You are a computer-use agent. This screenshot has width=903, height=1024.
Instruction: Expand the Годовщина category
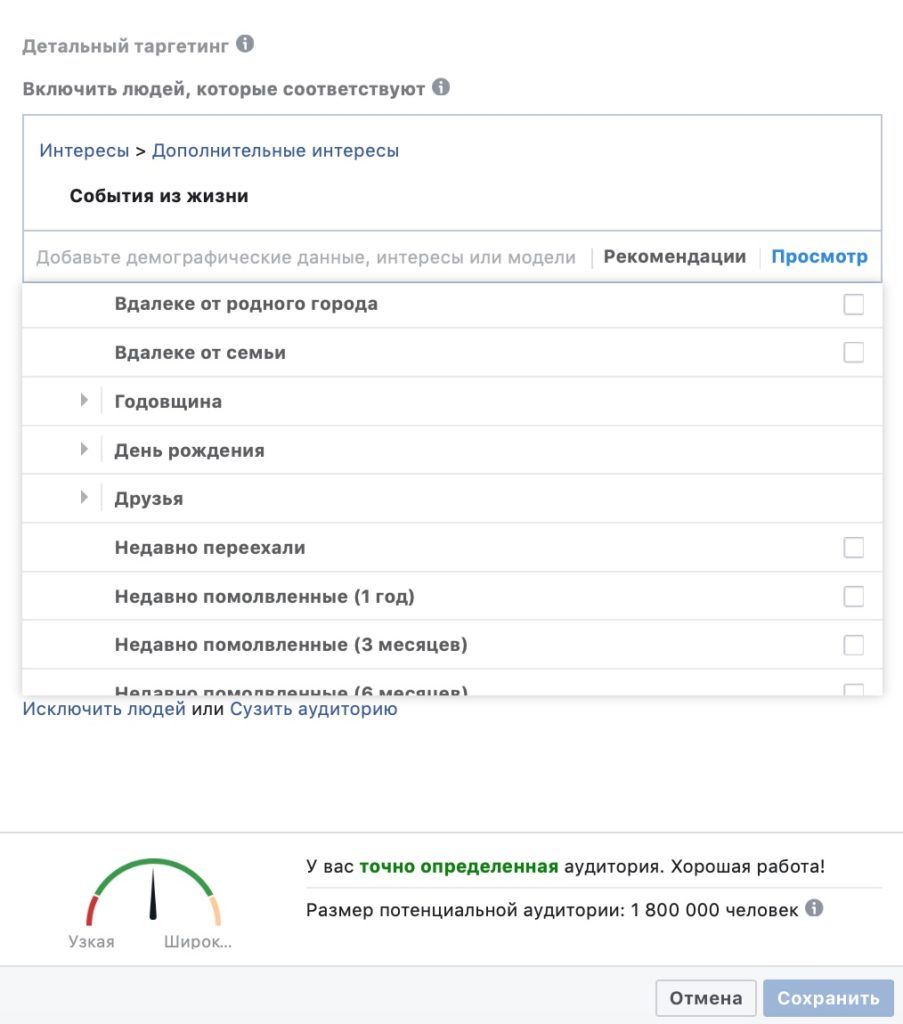tap(84, 400)
